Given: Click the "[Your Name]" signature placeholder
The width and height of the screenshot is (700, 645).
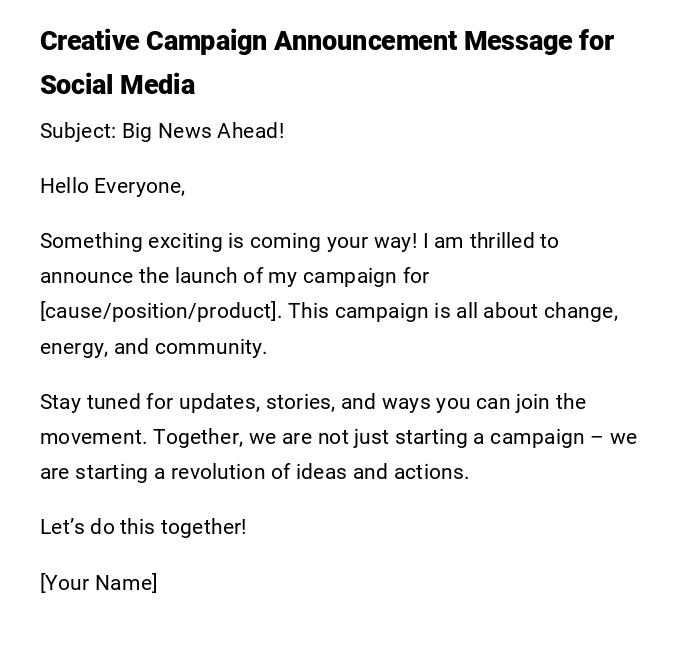Looking at the screenshot, I should click(x=98, y=583).
